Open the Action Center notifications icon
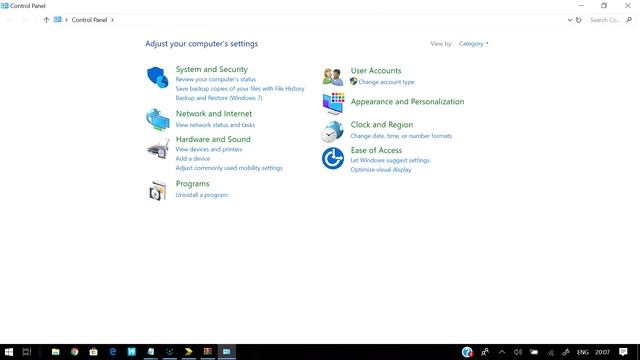640x360 pixels. pos(623,352)
